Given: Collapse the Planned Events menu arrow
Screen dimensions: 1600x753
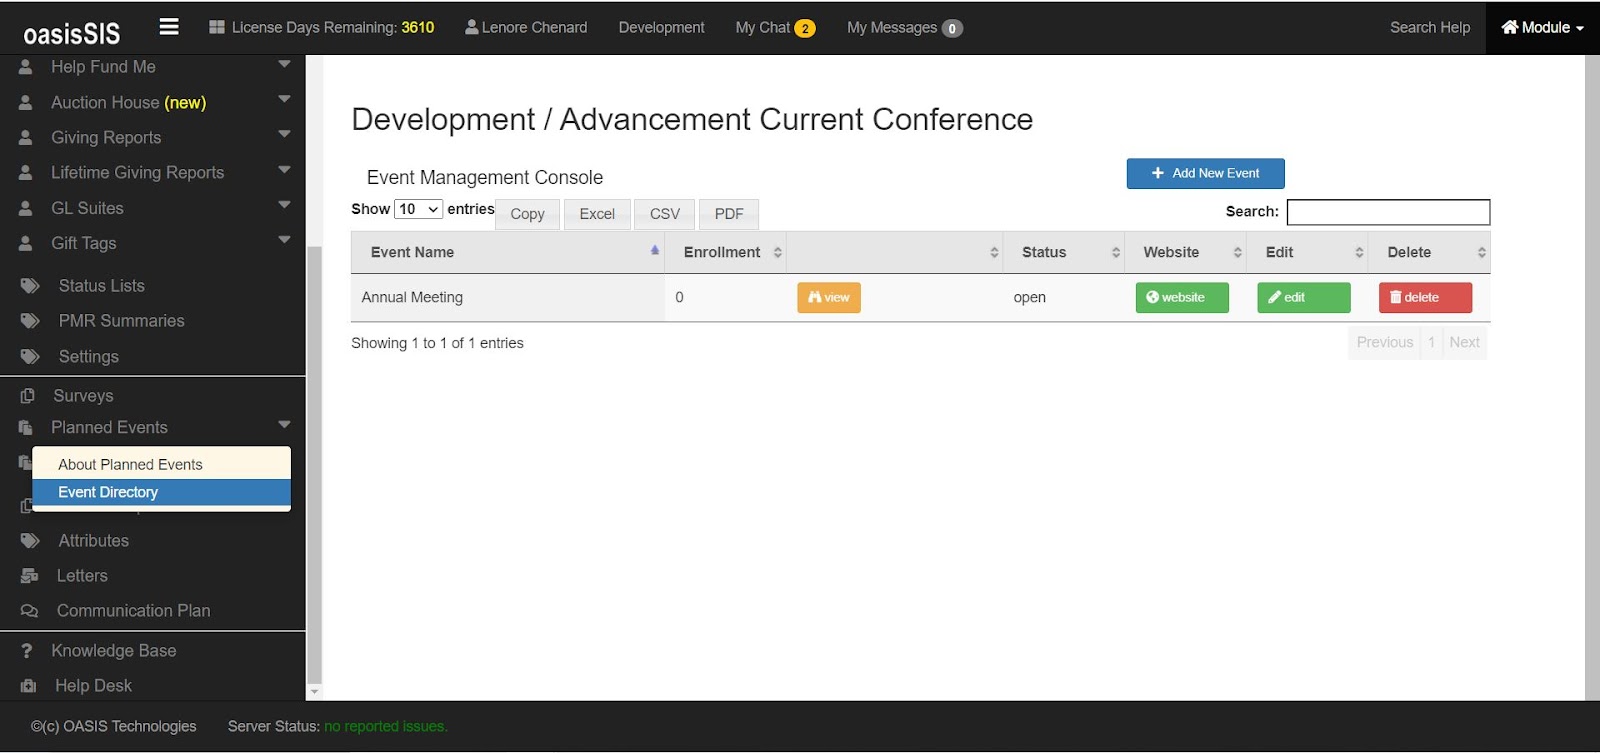Looking at the screenshot, I should pos(284,425).
